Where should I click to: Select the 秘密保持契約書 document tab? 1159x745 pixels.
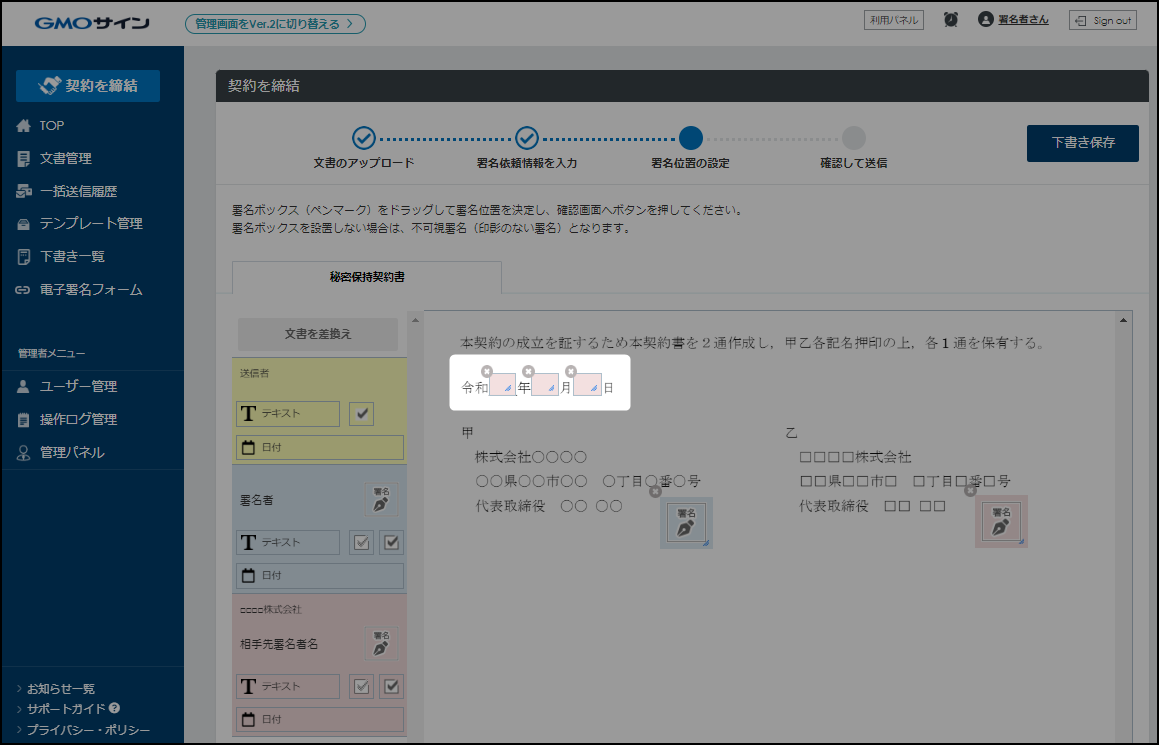[367, 276]
